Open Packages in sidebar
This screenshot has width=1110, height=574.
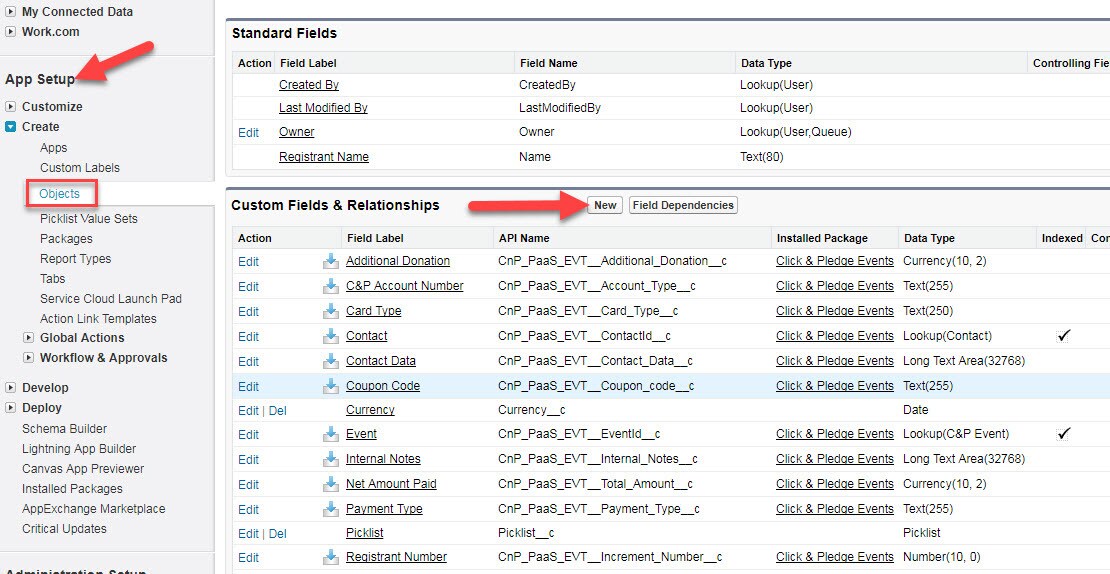(67, 239)
